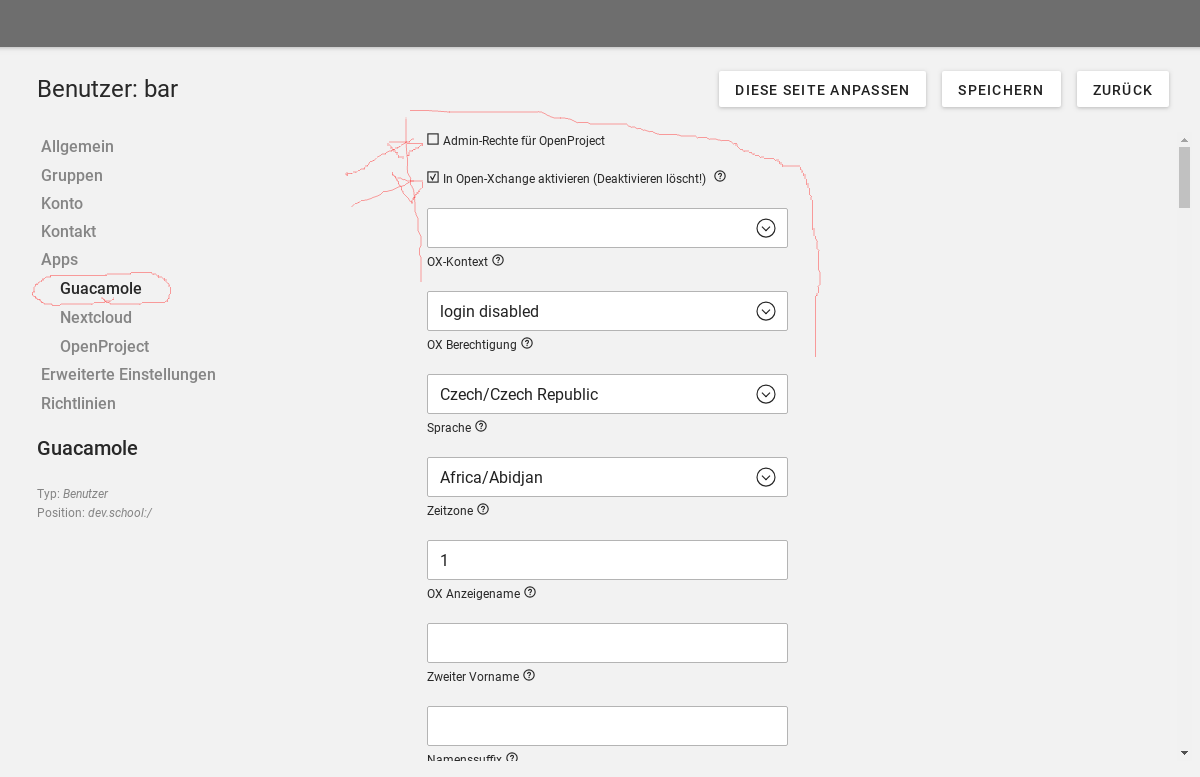
Task: Show help for Zeitzone field
Action: click(483, 510)
